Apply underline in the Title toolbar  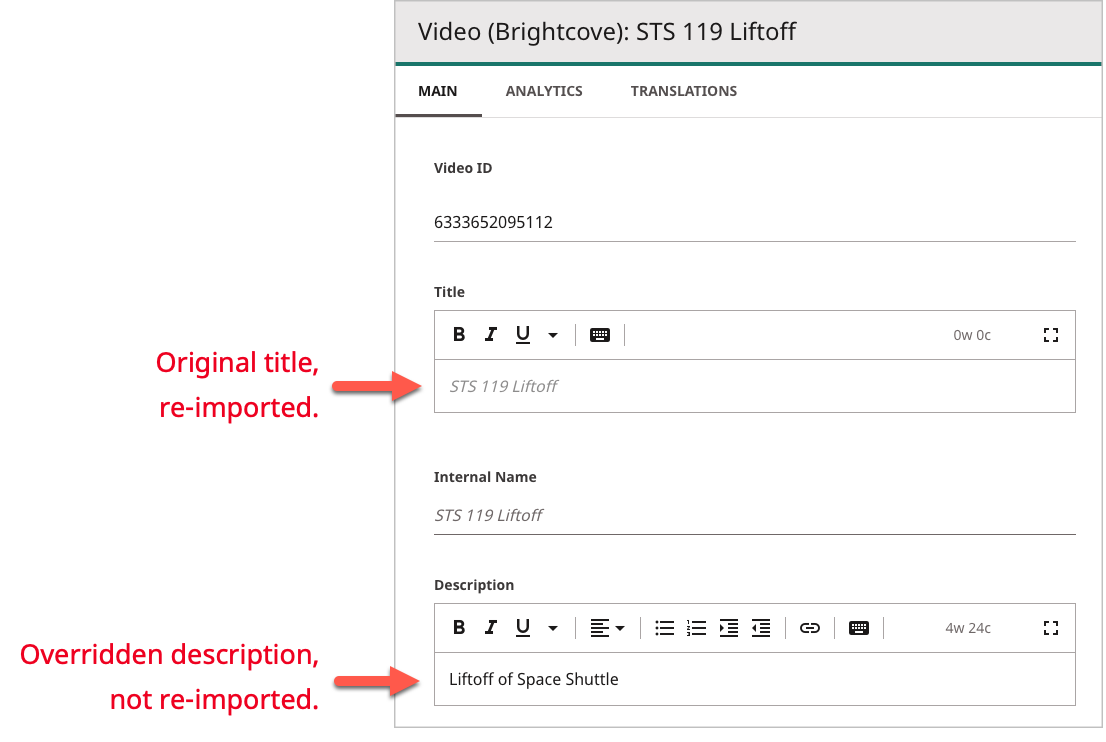523,334
